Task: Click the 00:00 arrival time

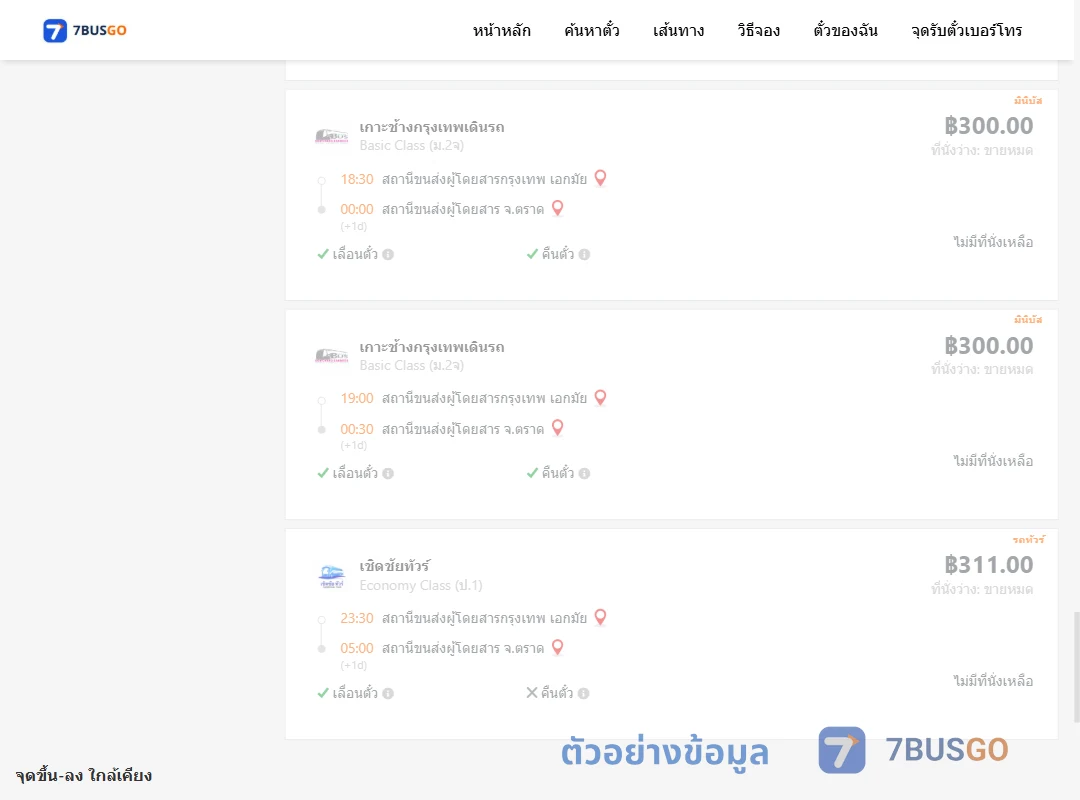Action: point(357,209)
